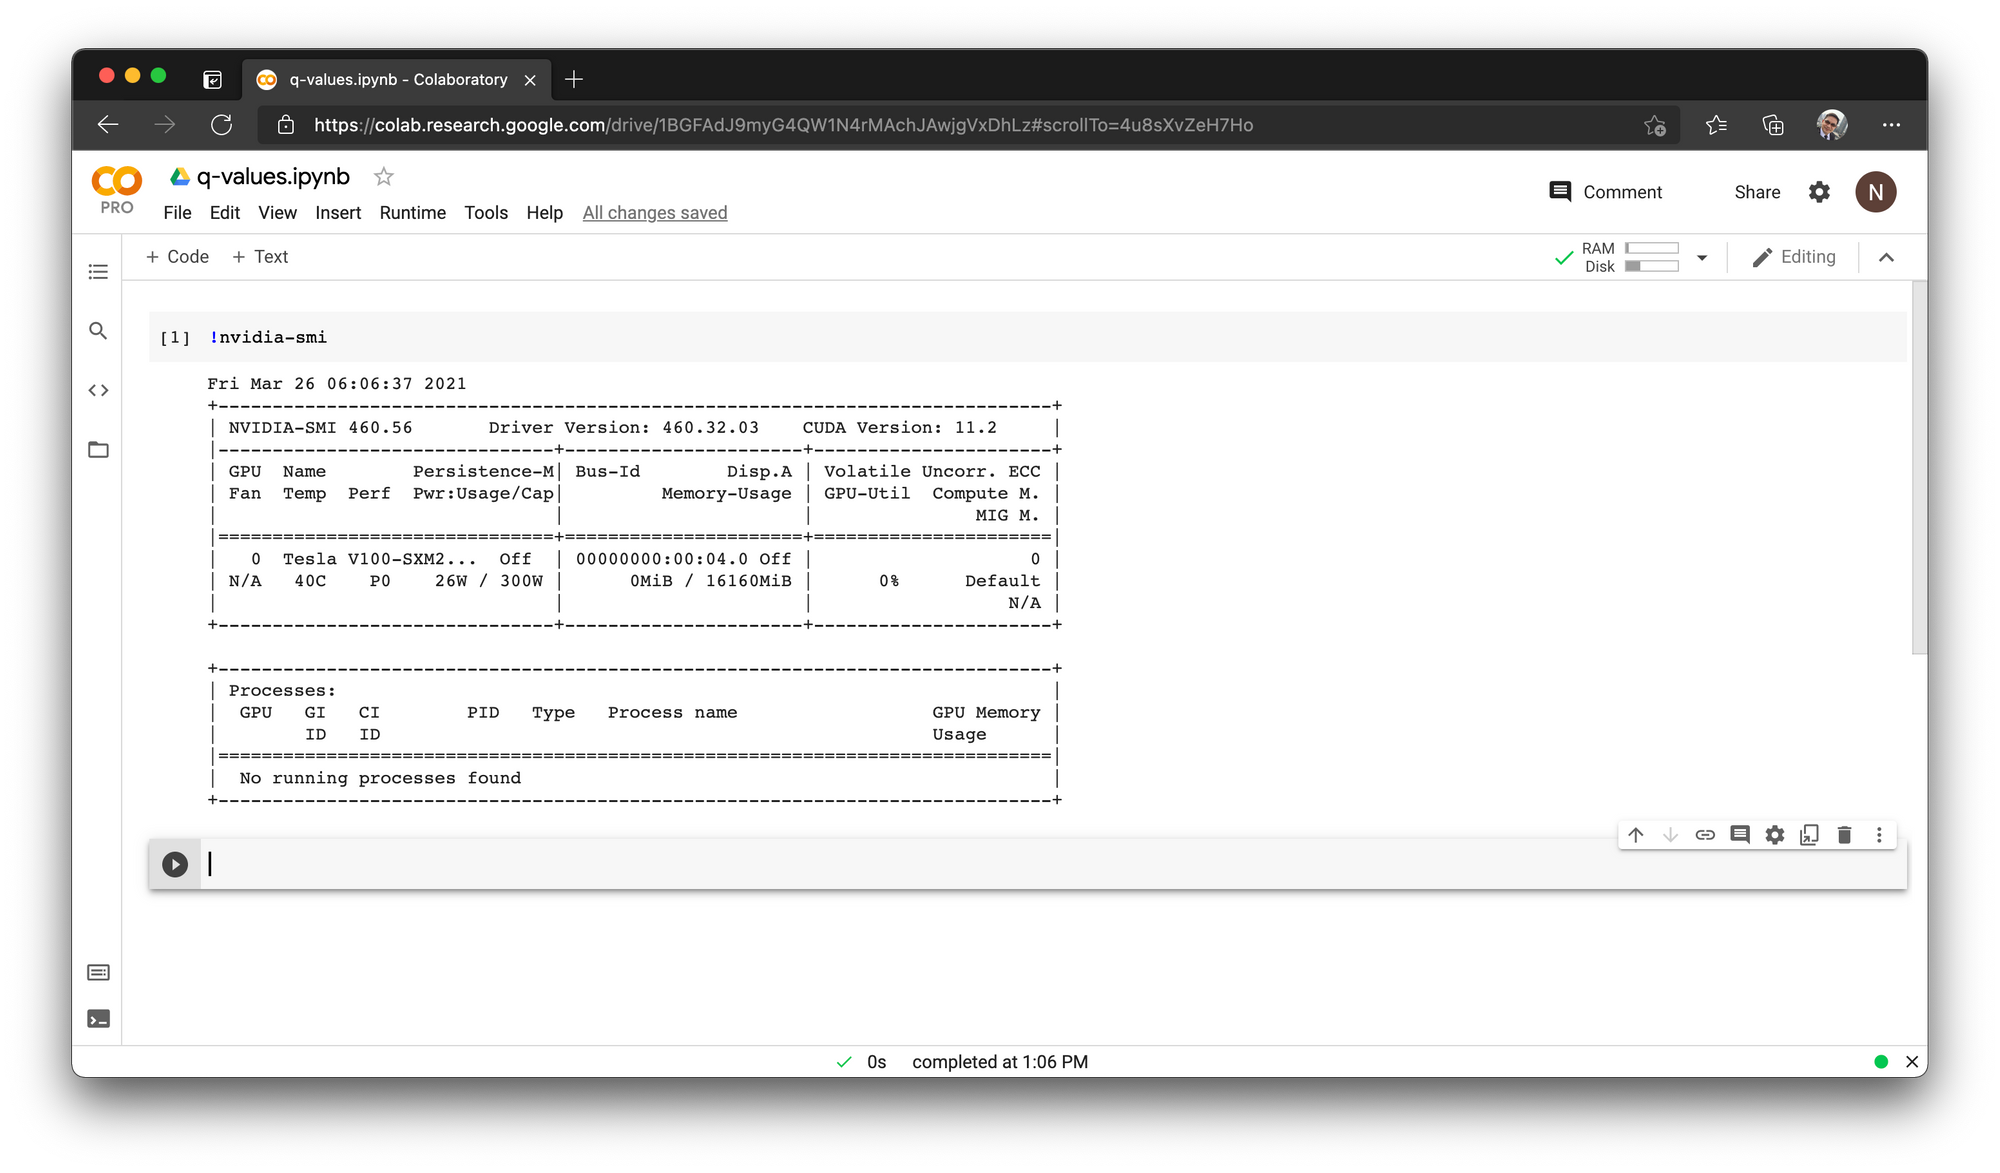The width and height of the screenshot is (2000, 1173).
Task: Star the q-values.ipynb notebook
Action: pos(383,176)
